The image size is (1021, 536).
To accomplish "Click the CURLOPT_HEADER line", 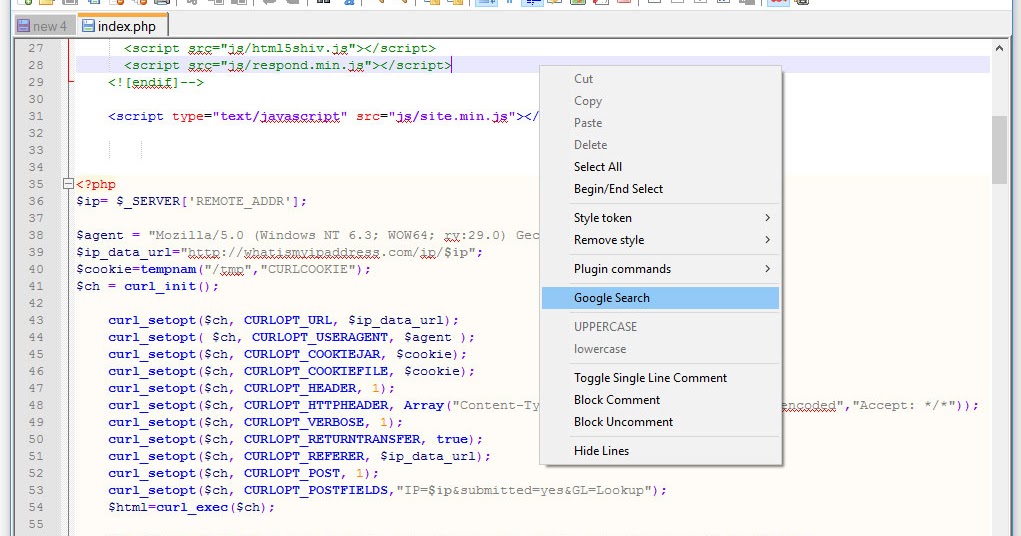I will click(x=251, y=388).
